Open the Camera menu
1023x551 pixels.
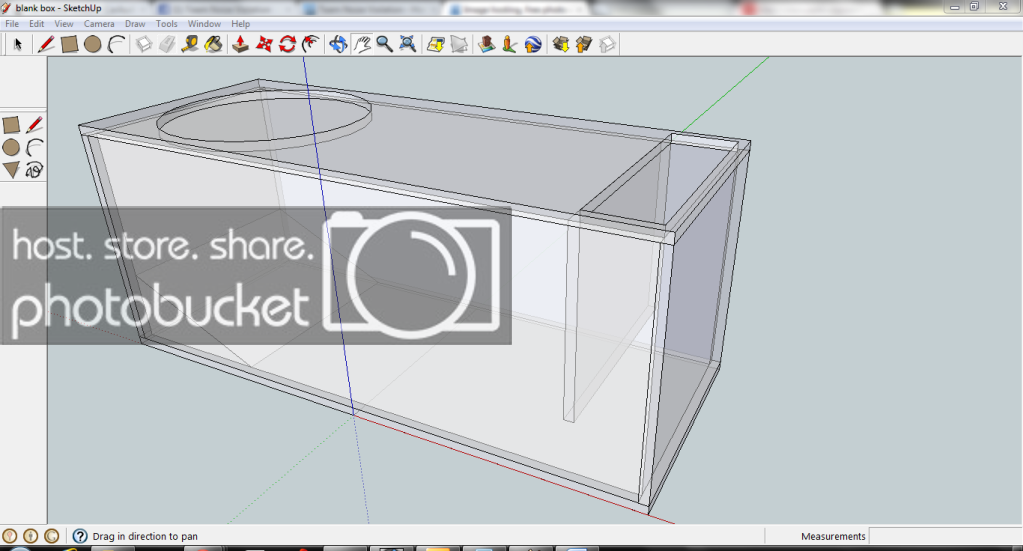99,23
